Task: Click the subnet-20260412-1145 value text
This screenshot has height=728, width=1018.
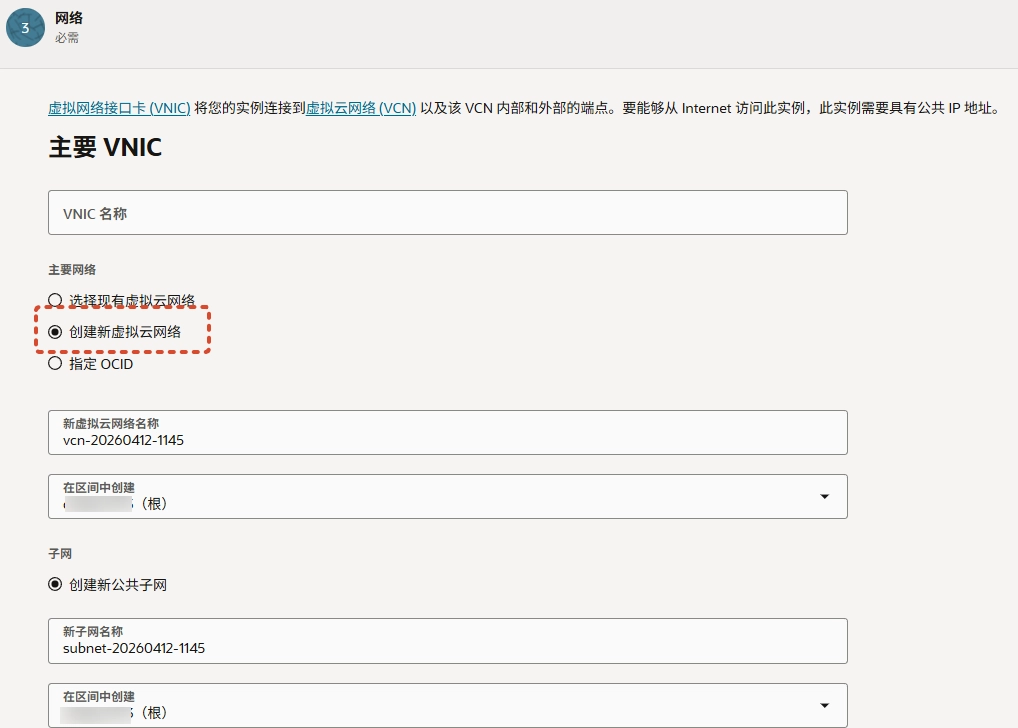Action: [134, 648]
